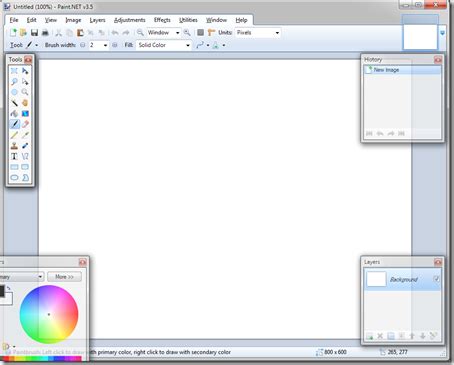
Task: Select the Eraser tool
Action: 25,124
